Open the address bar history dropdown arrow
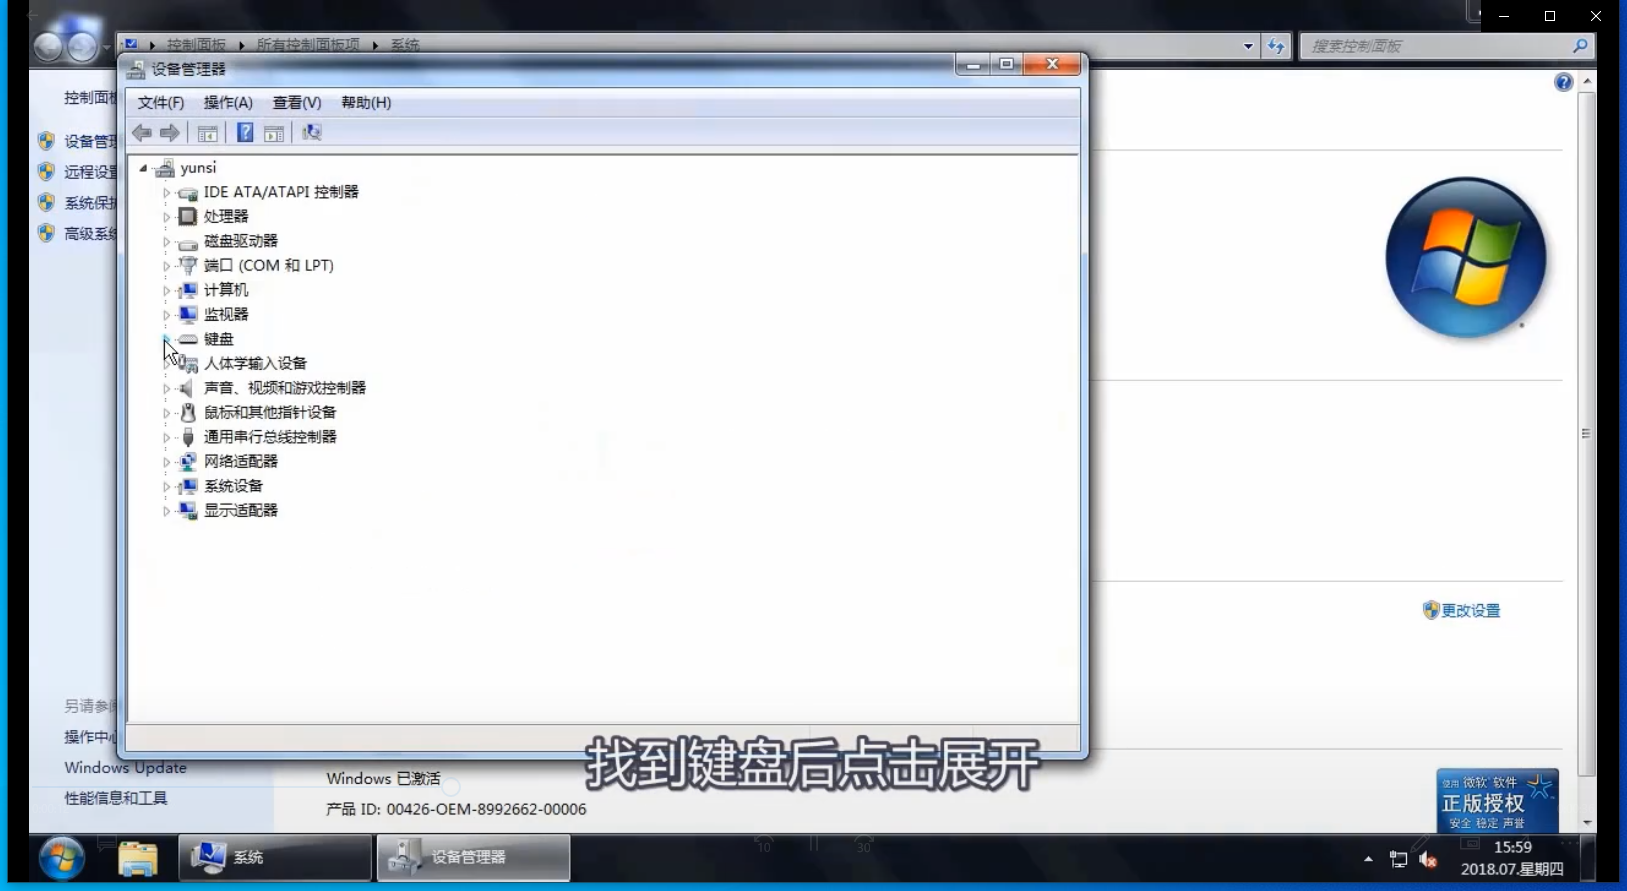1627x891 pixels. (x=1248, y=46)
